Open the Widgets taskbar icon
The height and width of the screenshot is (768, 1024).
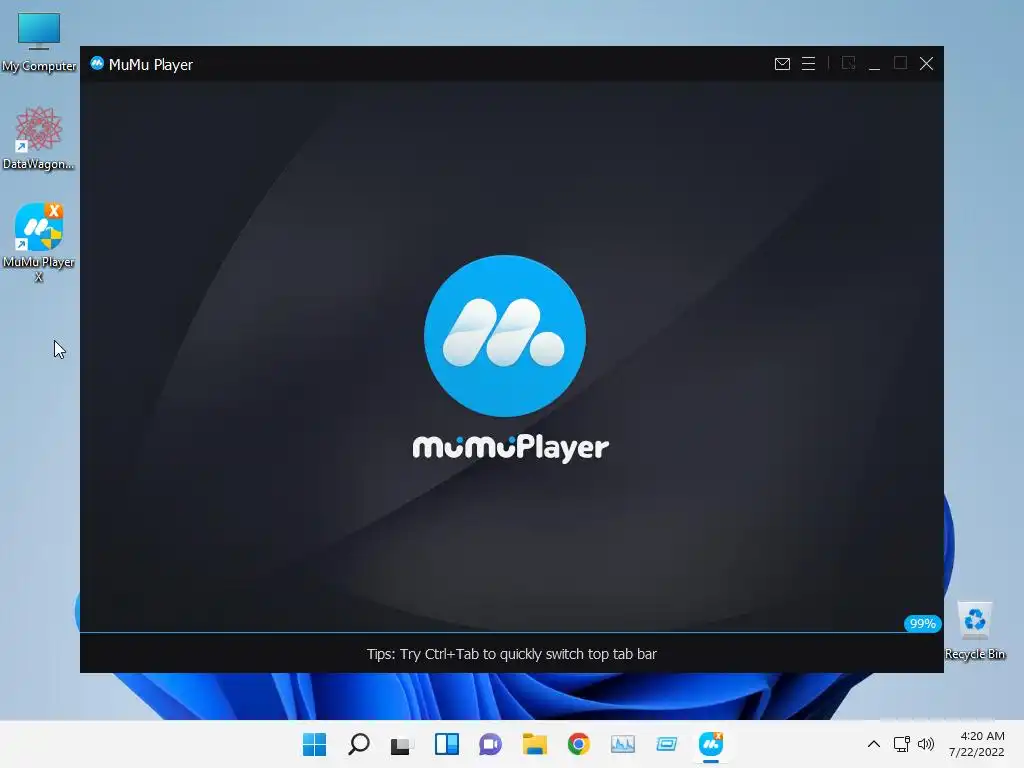point(447,744)
